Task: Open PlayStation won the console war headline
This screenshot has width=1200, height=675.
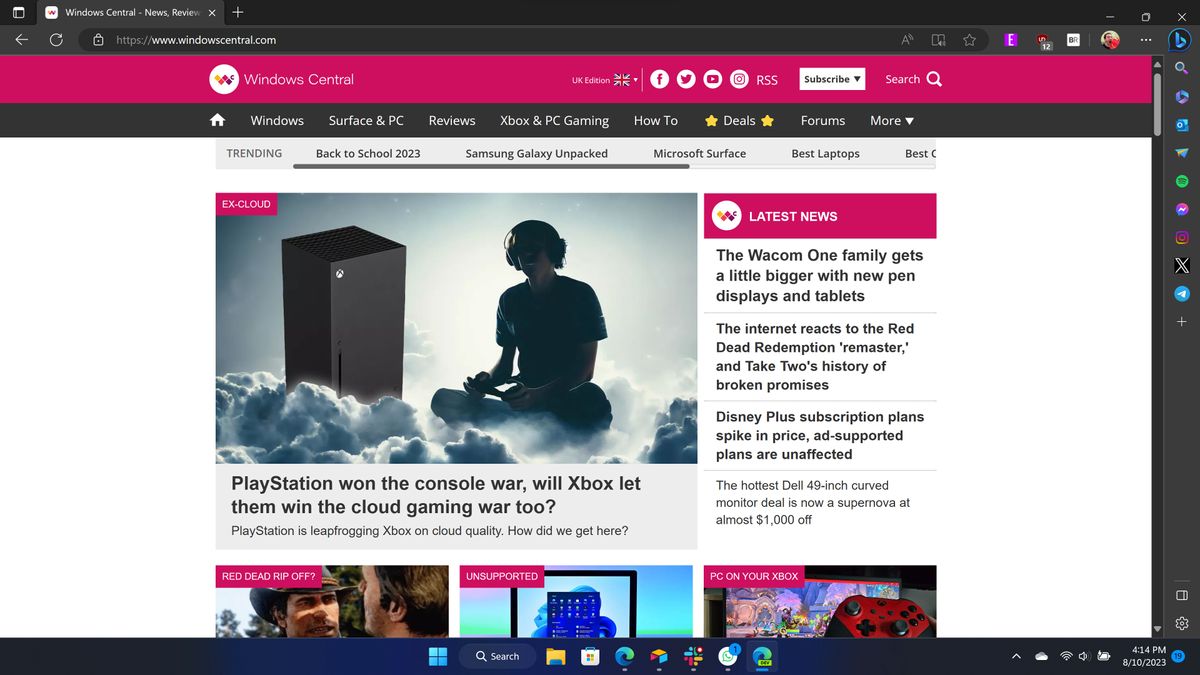Action: [436, 495]
